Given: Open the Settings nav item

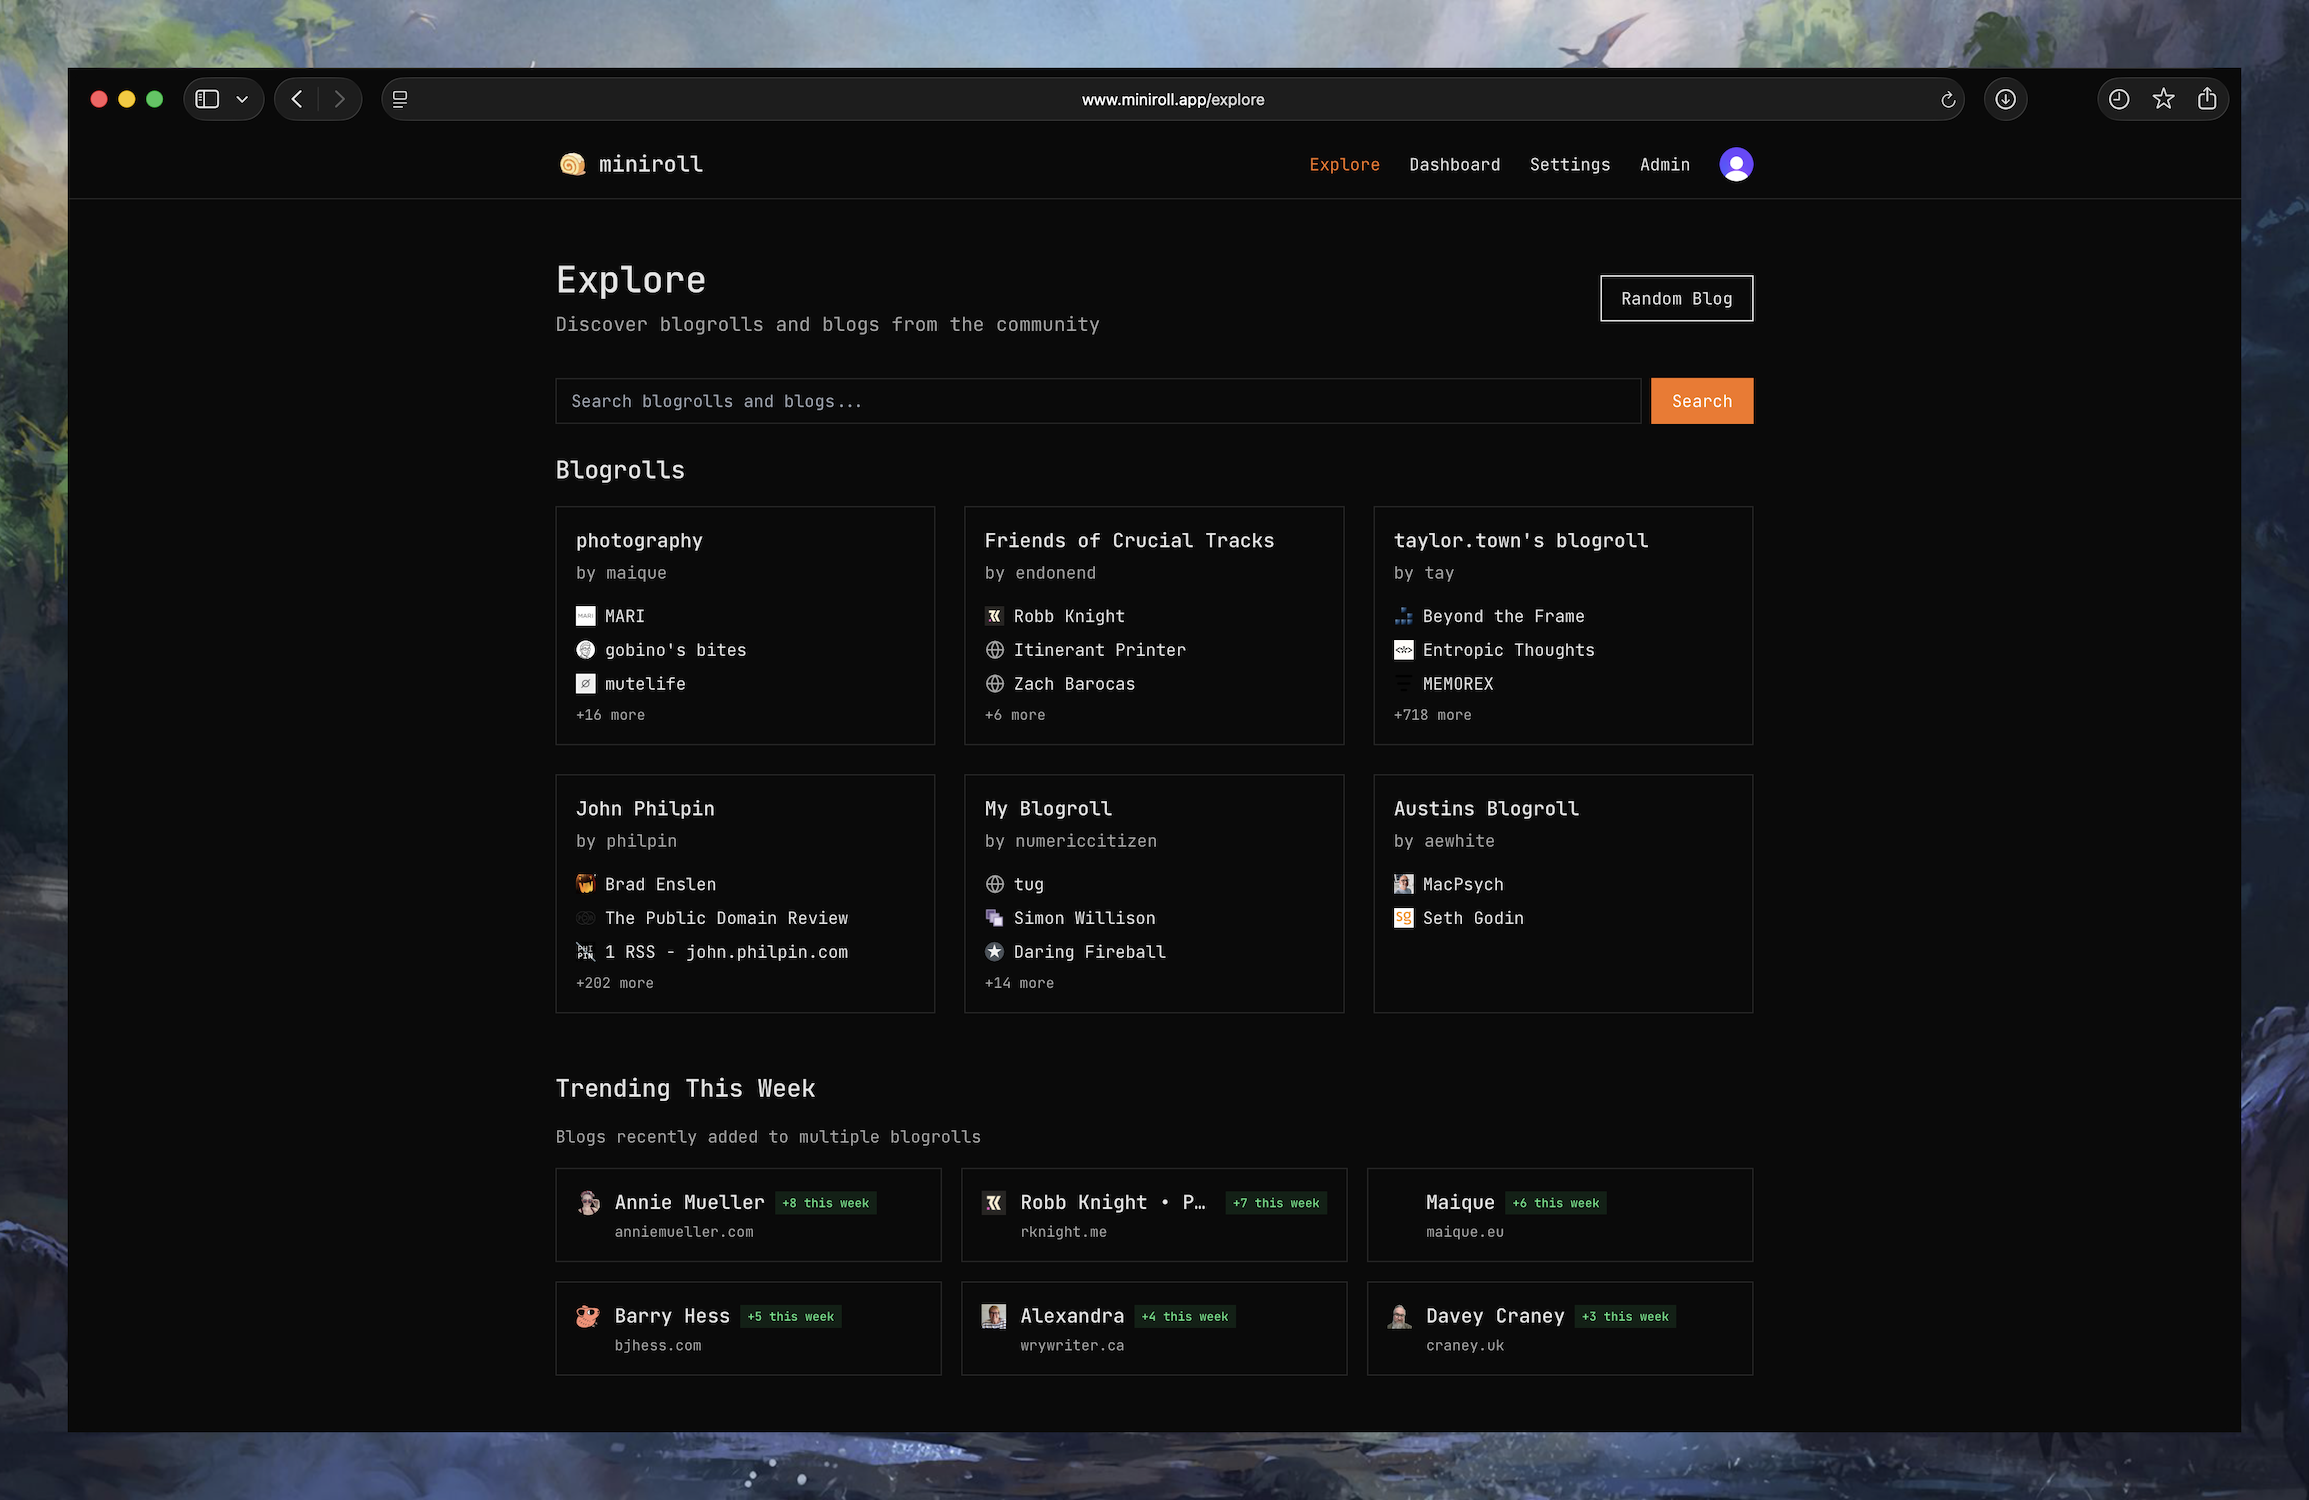Looking at the screenshot, I should click(1569, 164).
